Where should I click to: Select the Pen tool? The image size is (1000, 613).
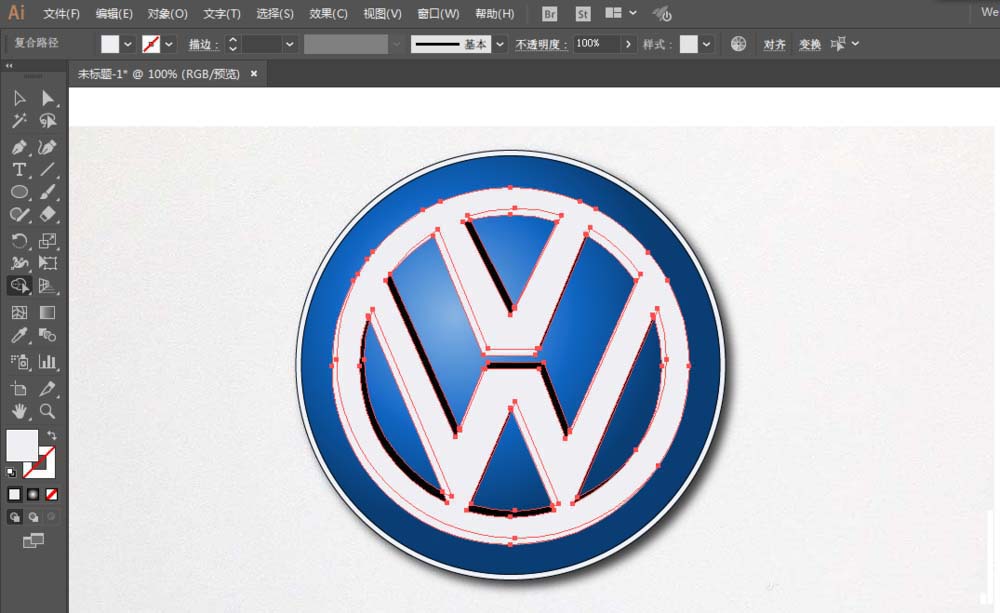19,147
